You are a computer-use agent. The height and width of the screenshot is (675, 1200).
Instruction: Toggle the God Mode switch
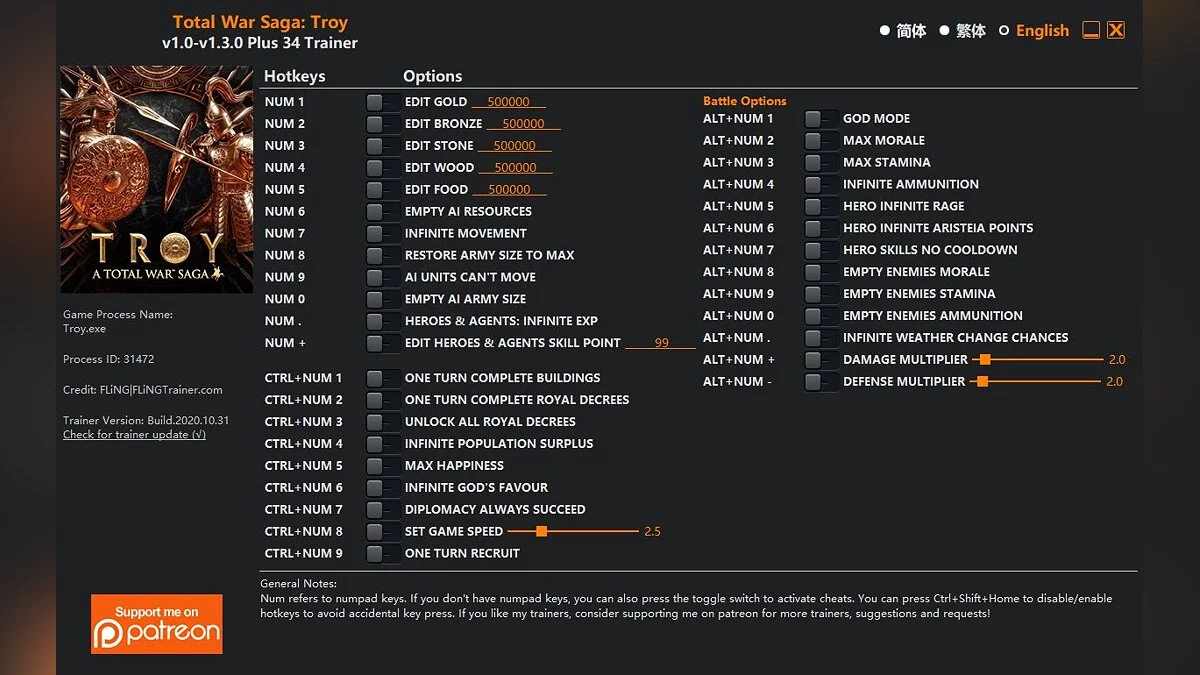(822, 118)
